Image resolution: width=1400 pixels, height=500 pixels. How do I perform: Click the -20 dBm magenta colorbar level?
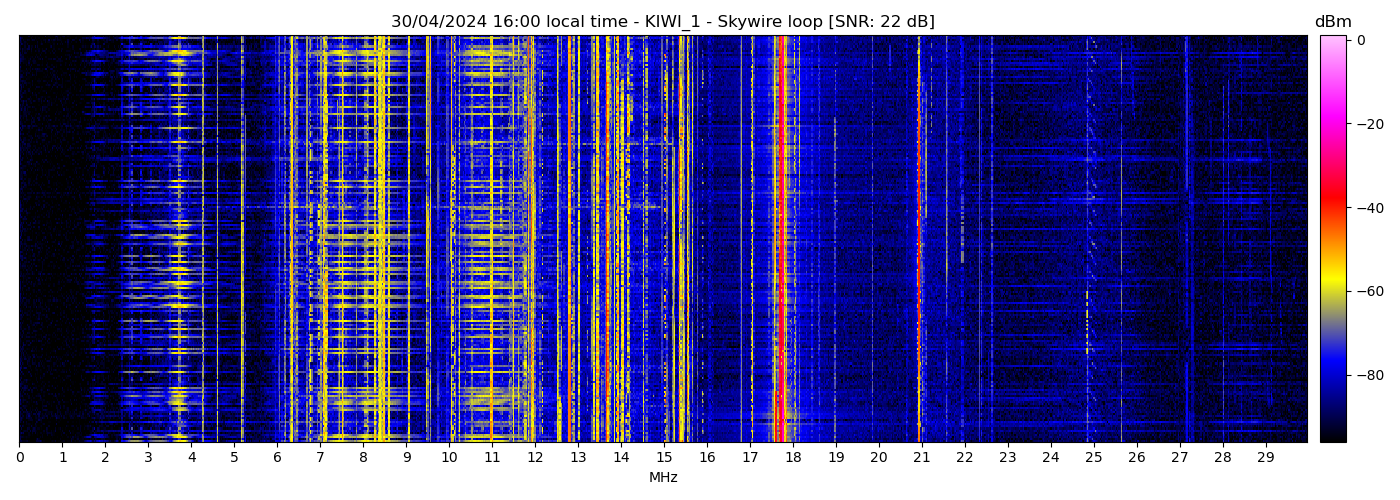point(1333,124)
